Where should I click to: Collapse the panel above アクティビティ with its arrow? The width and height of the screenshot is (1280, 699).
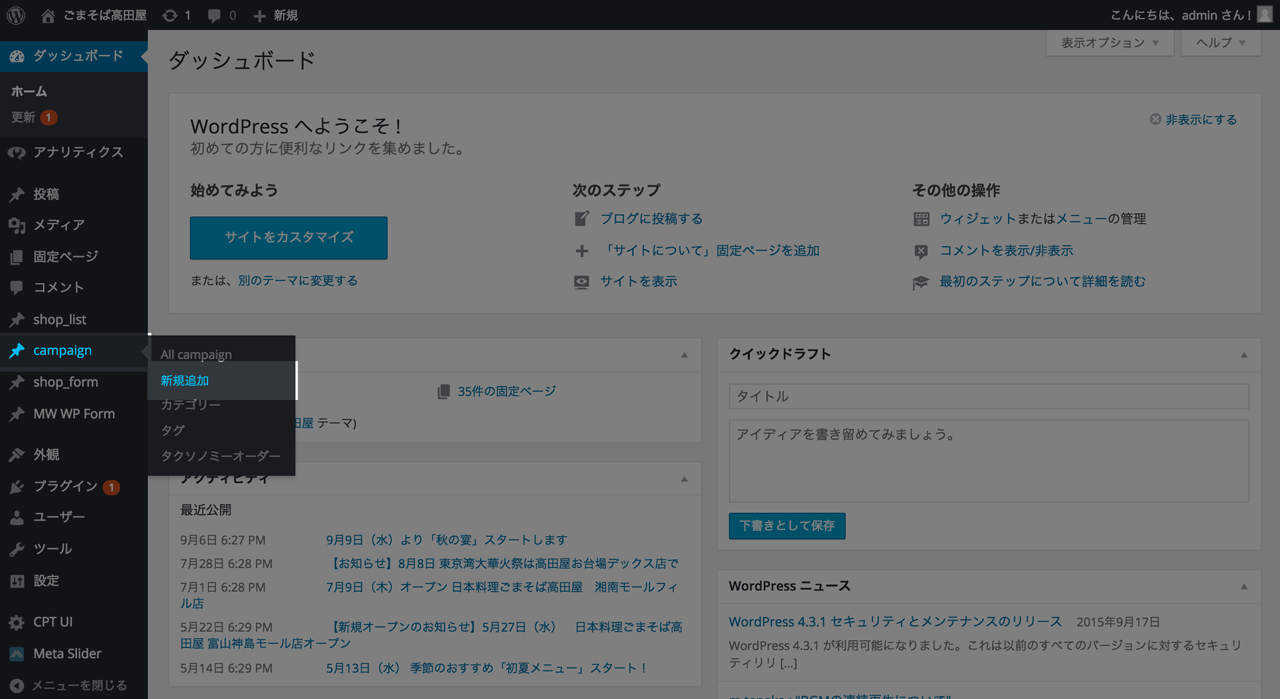click(x=684, y=355)
